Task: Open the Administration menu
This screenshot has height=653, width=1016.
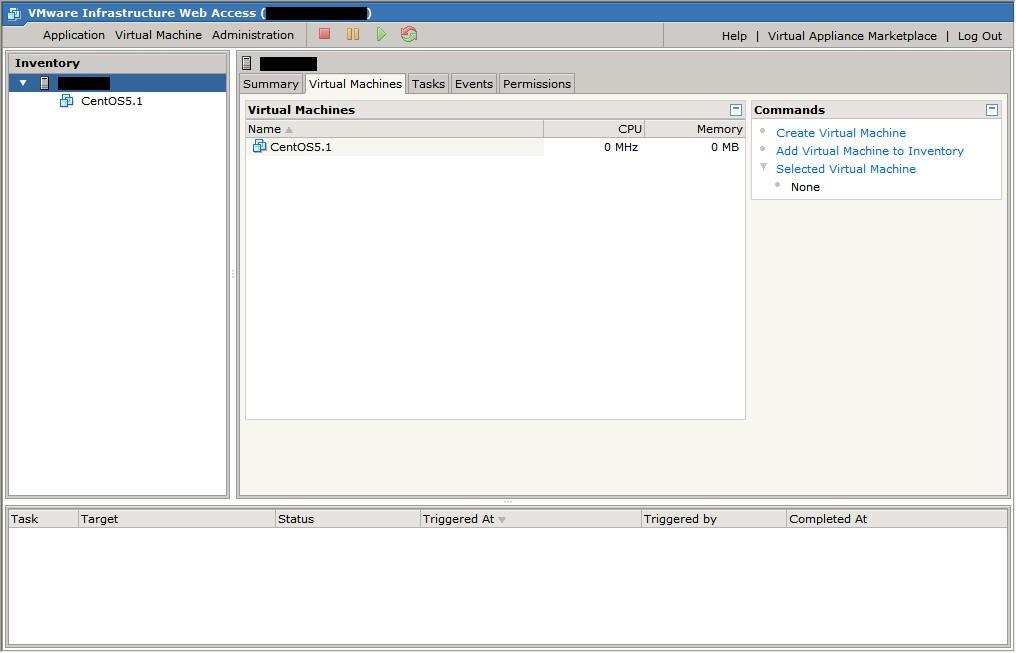Action: click(253, 35)
